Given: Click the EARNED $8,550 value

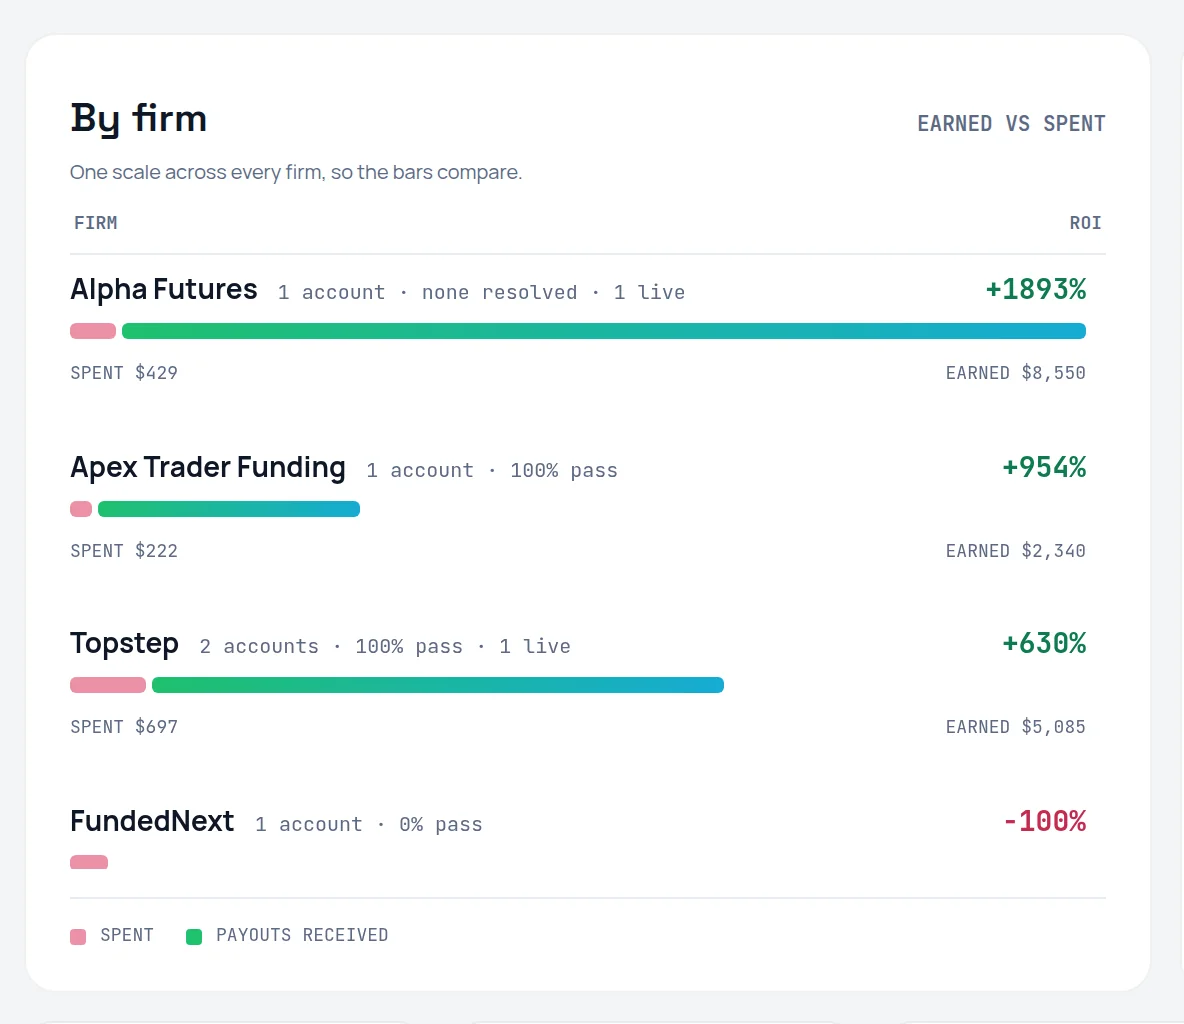Looking at the screenshot, I should [x=1016, y=373].
